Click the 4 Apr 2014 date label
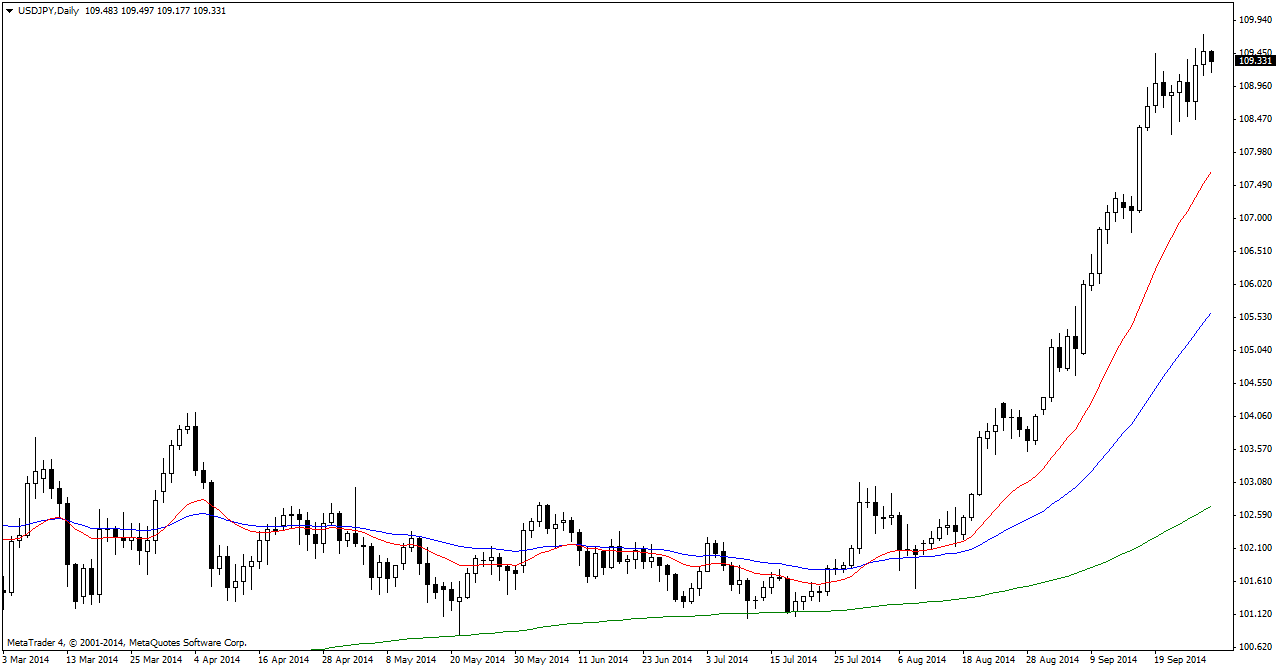The height and width of the screenshot is (668, 1276). point(216,660)
